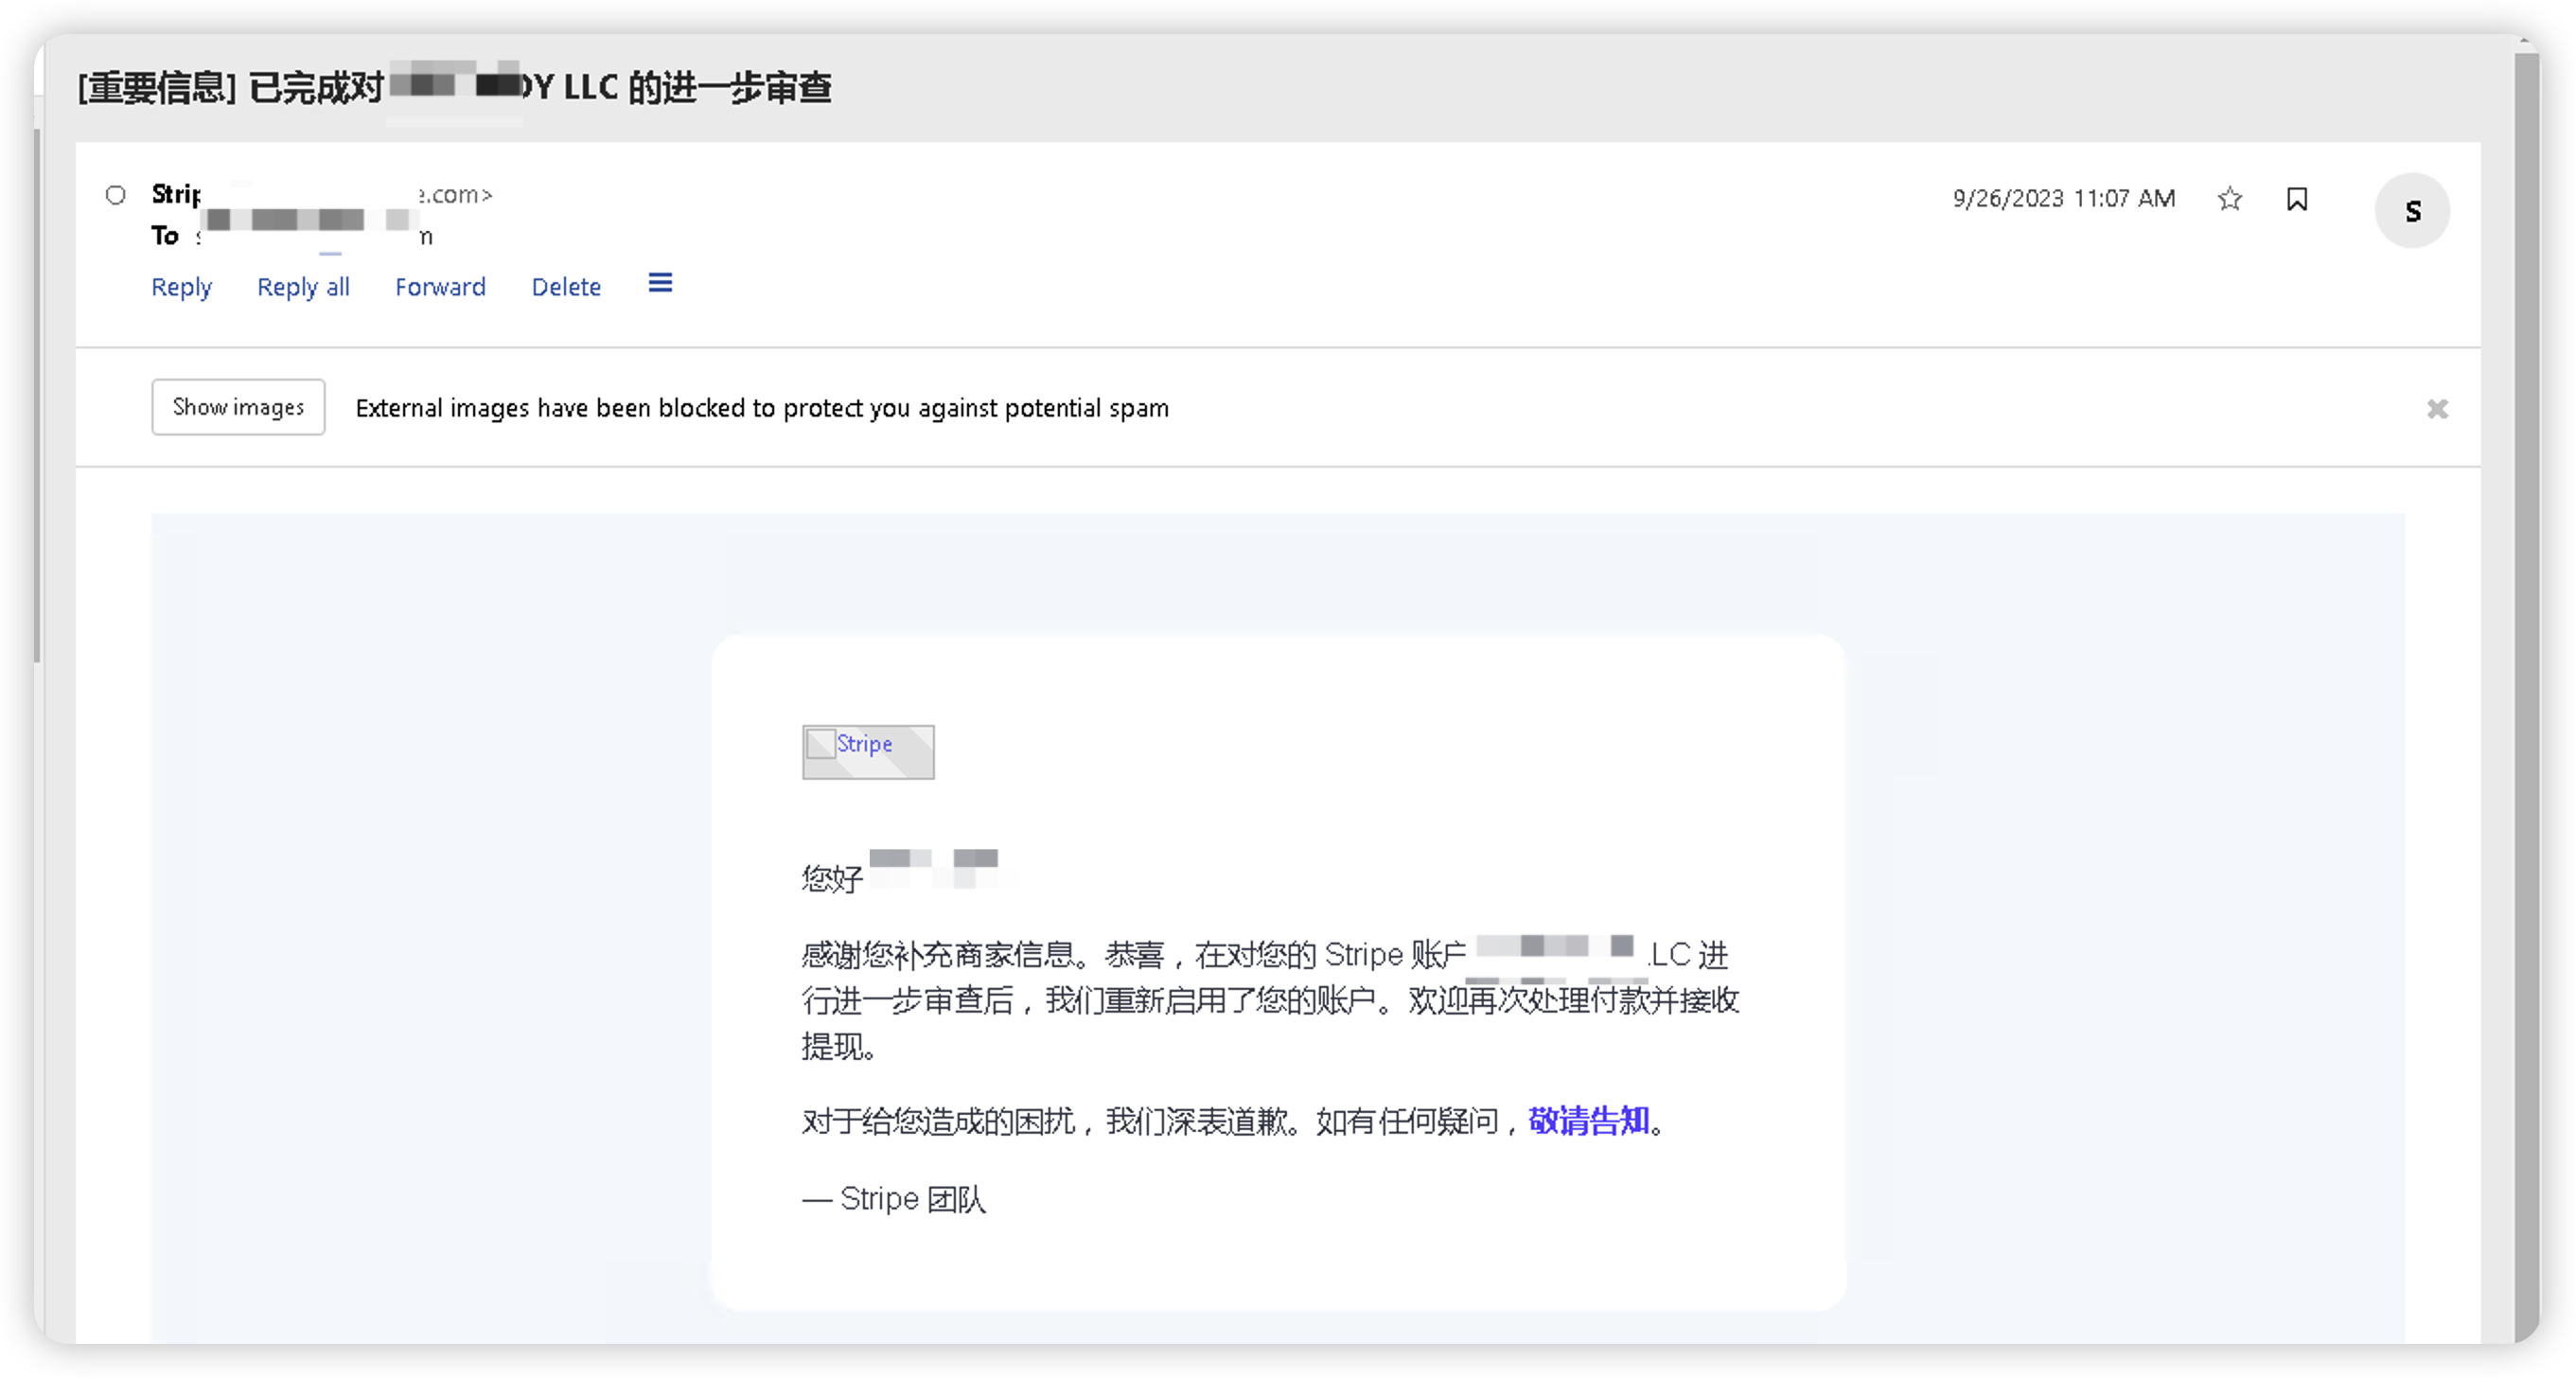This screenshot has width=2576, height=1378.
Task: Choose Forward from the action row
Action: (x=440, y=287)
